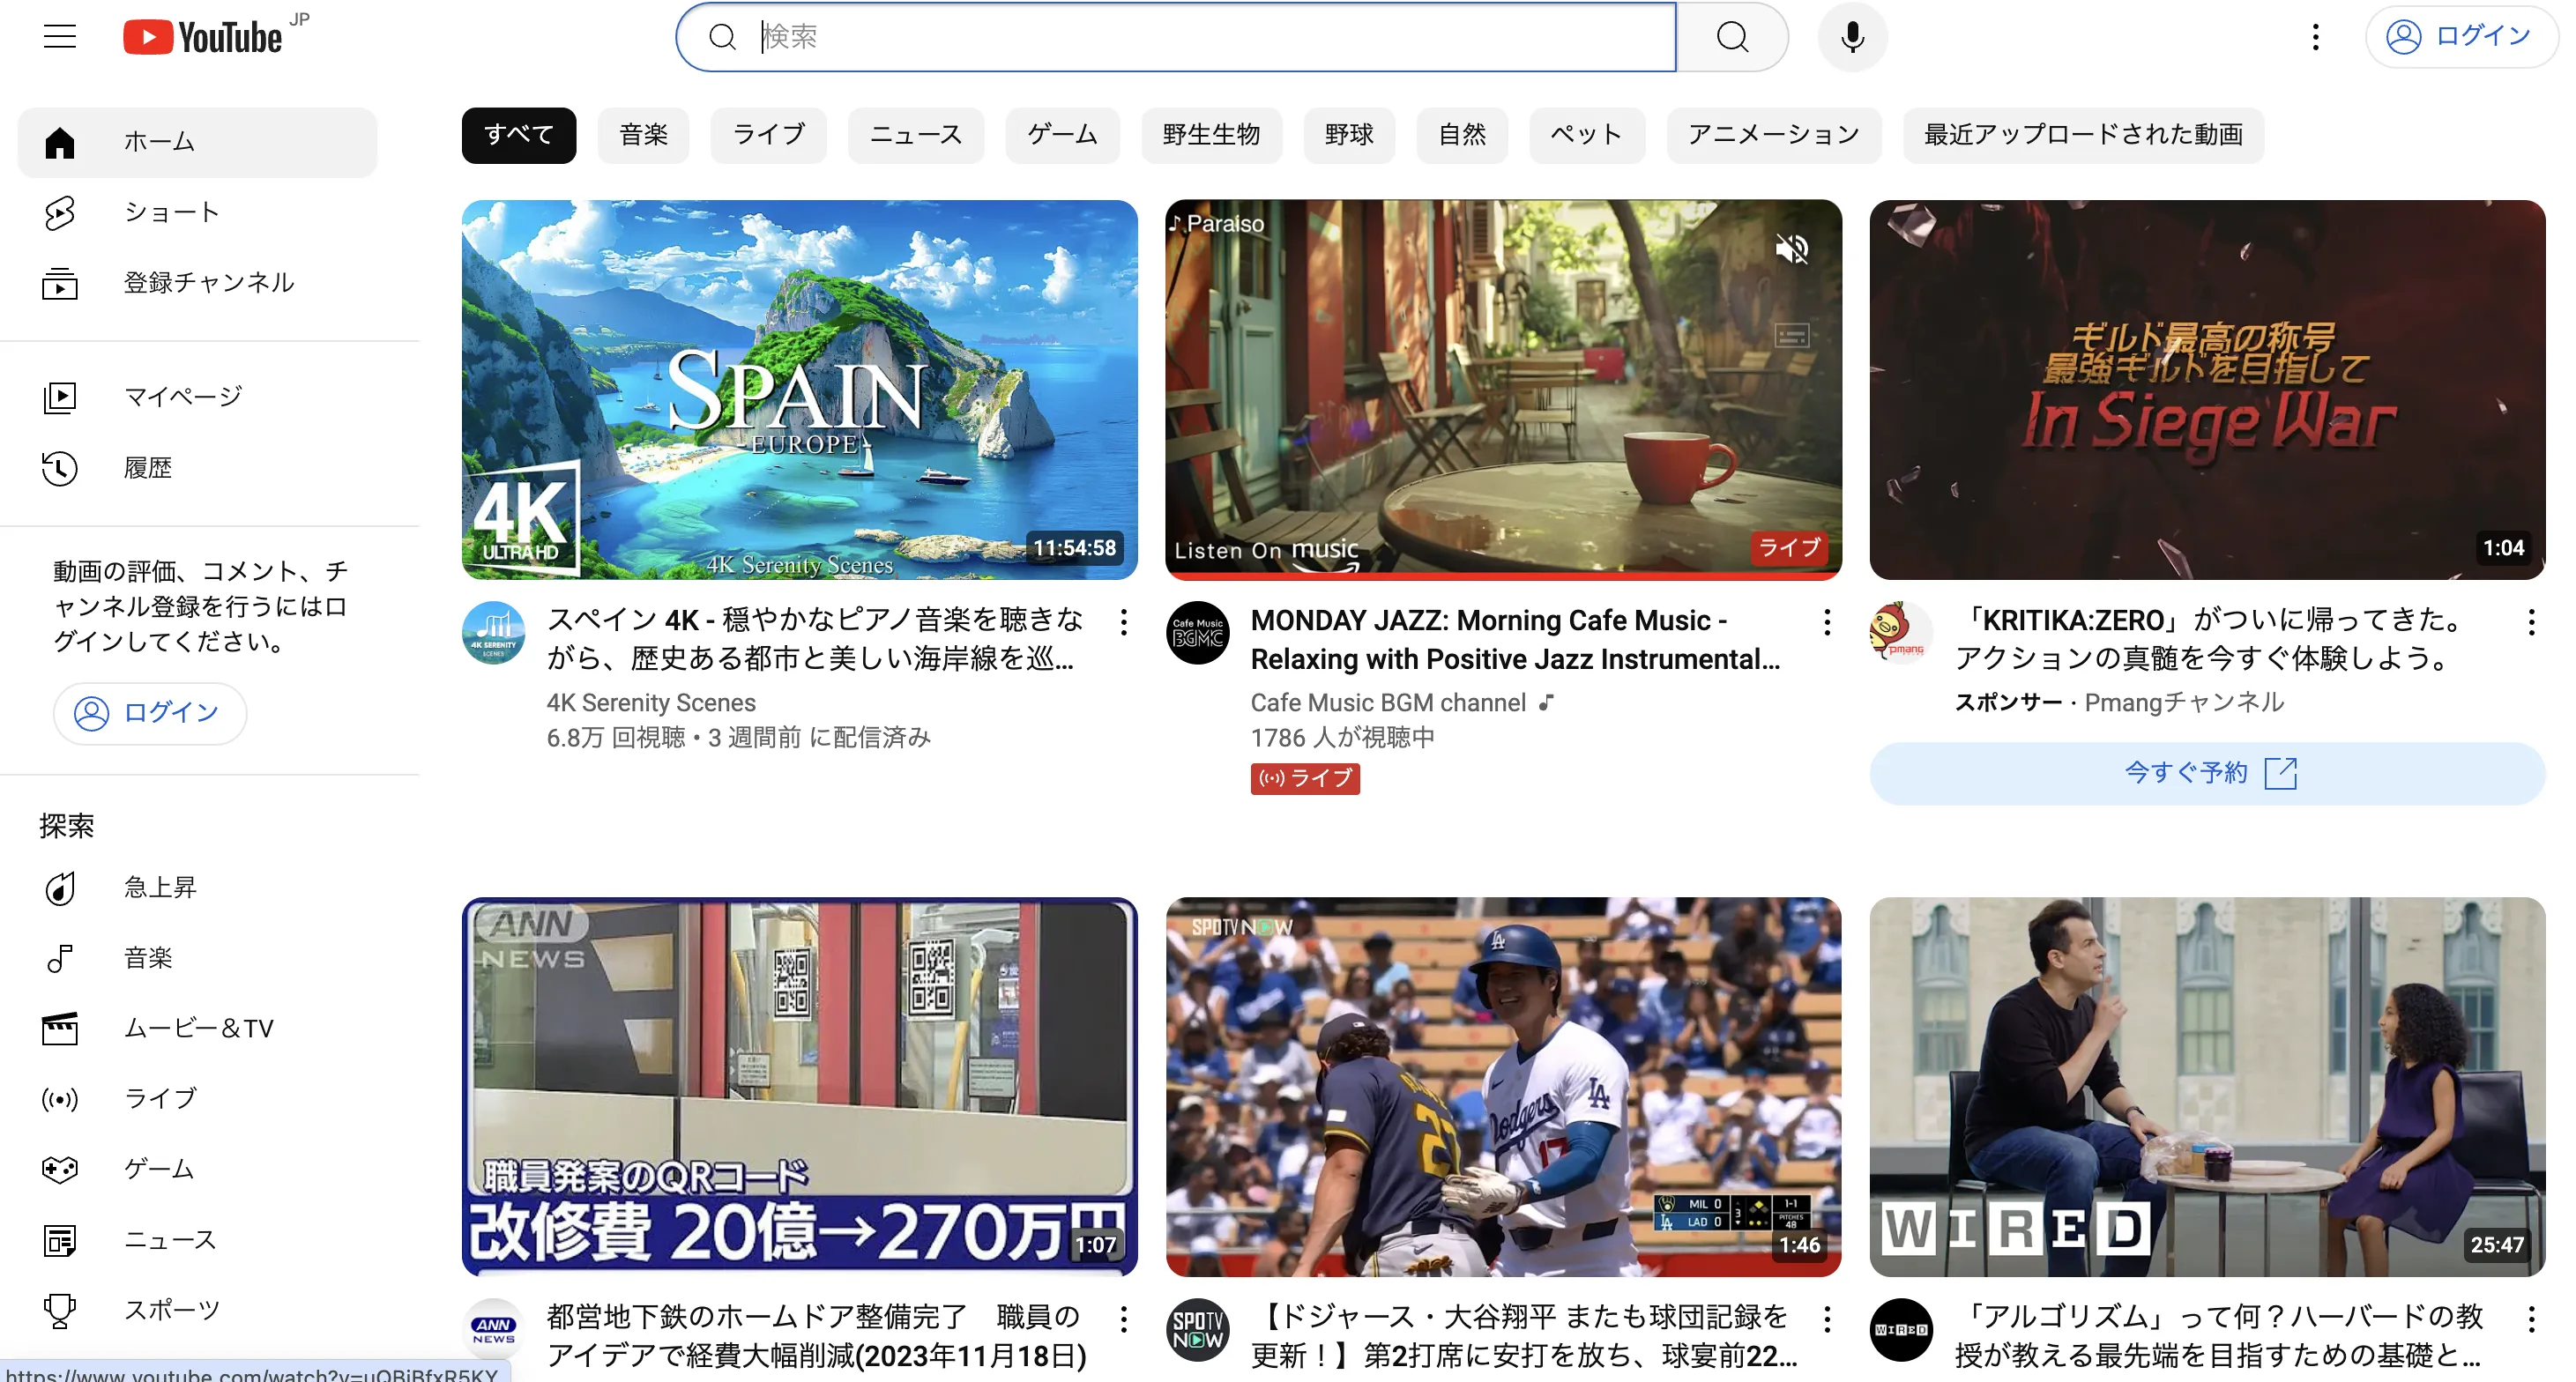
Task: Open more options for MONDAY JAZZ video
Action: pos(1827,623)
